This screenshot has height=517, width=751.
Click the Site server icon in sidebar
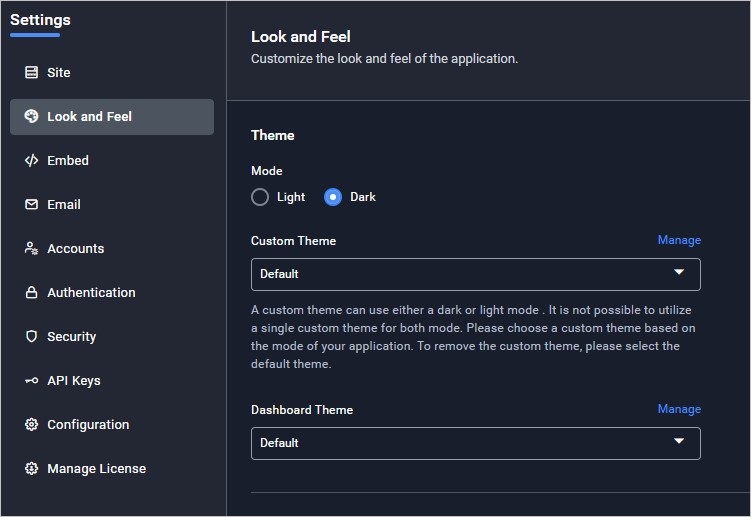pyautogui.click(x=31, y=73)
